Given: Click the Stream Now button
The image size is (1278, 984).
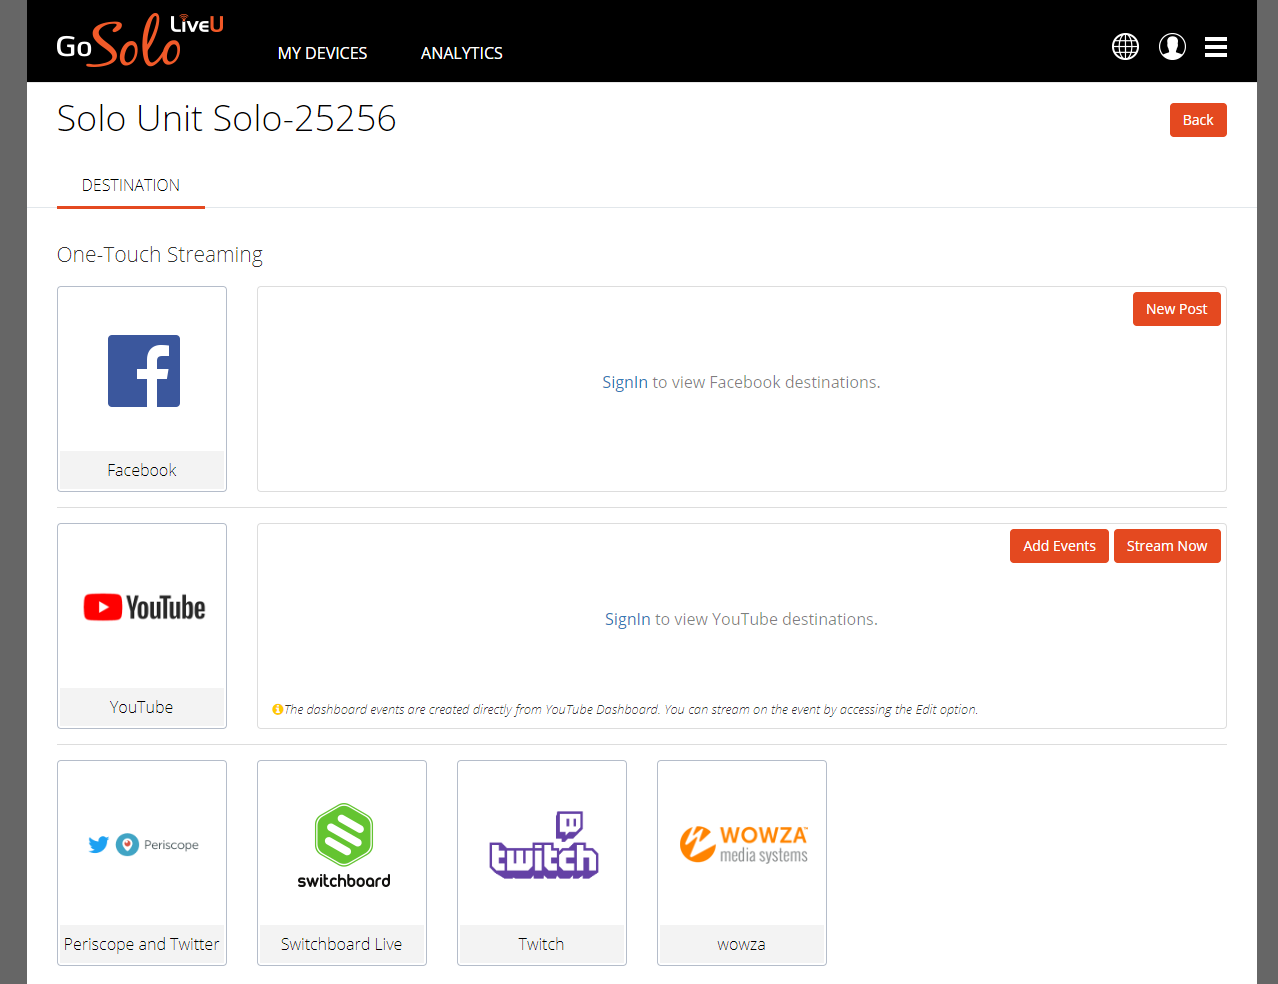Looking at the screenshot, I should click(x=1167, y=546).
